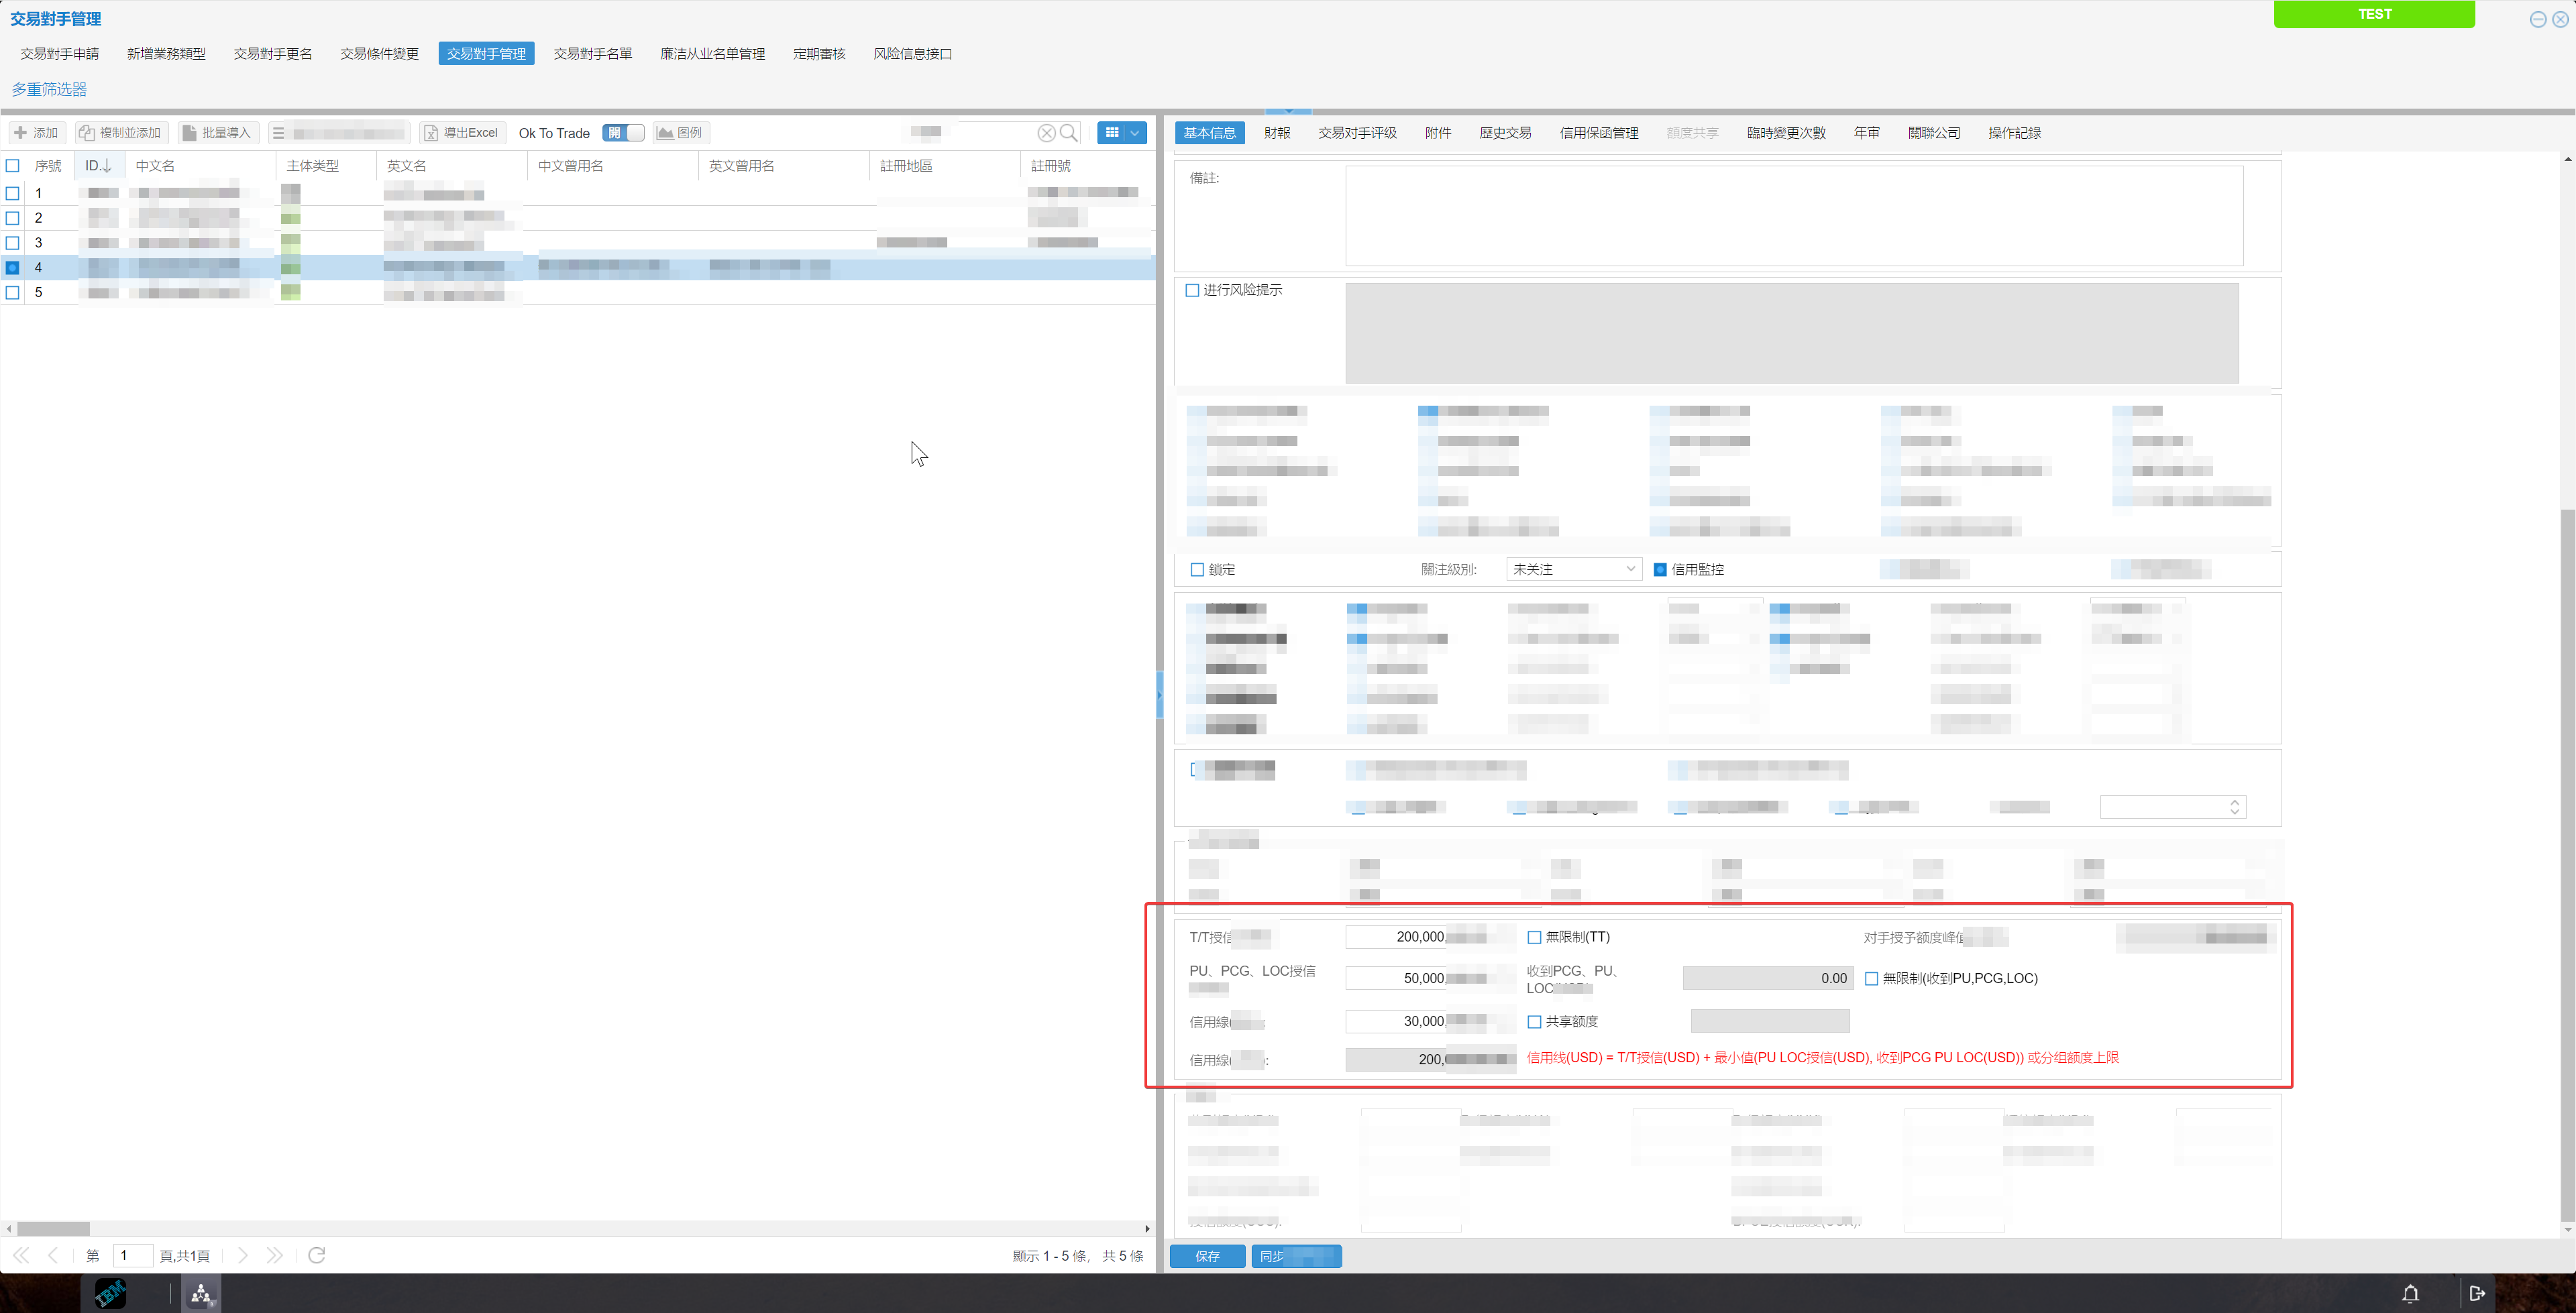
Task: Open the 定期審核 menu item
Action: point(819,54)
